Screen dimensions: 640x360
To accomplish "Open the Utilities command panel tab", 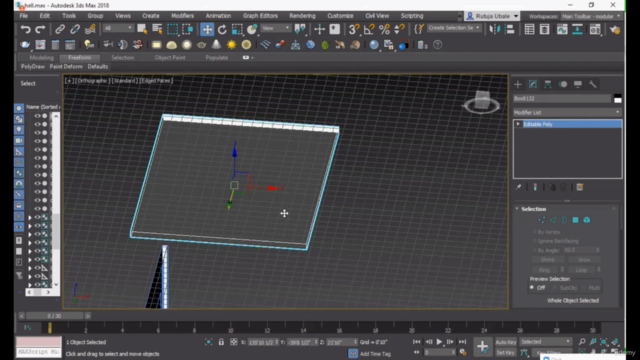I will (x=593, y=84).
